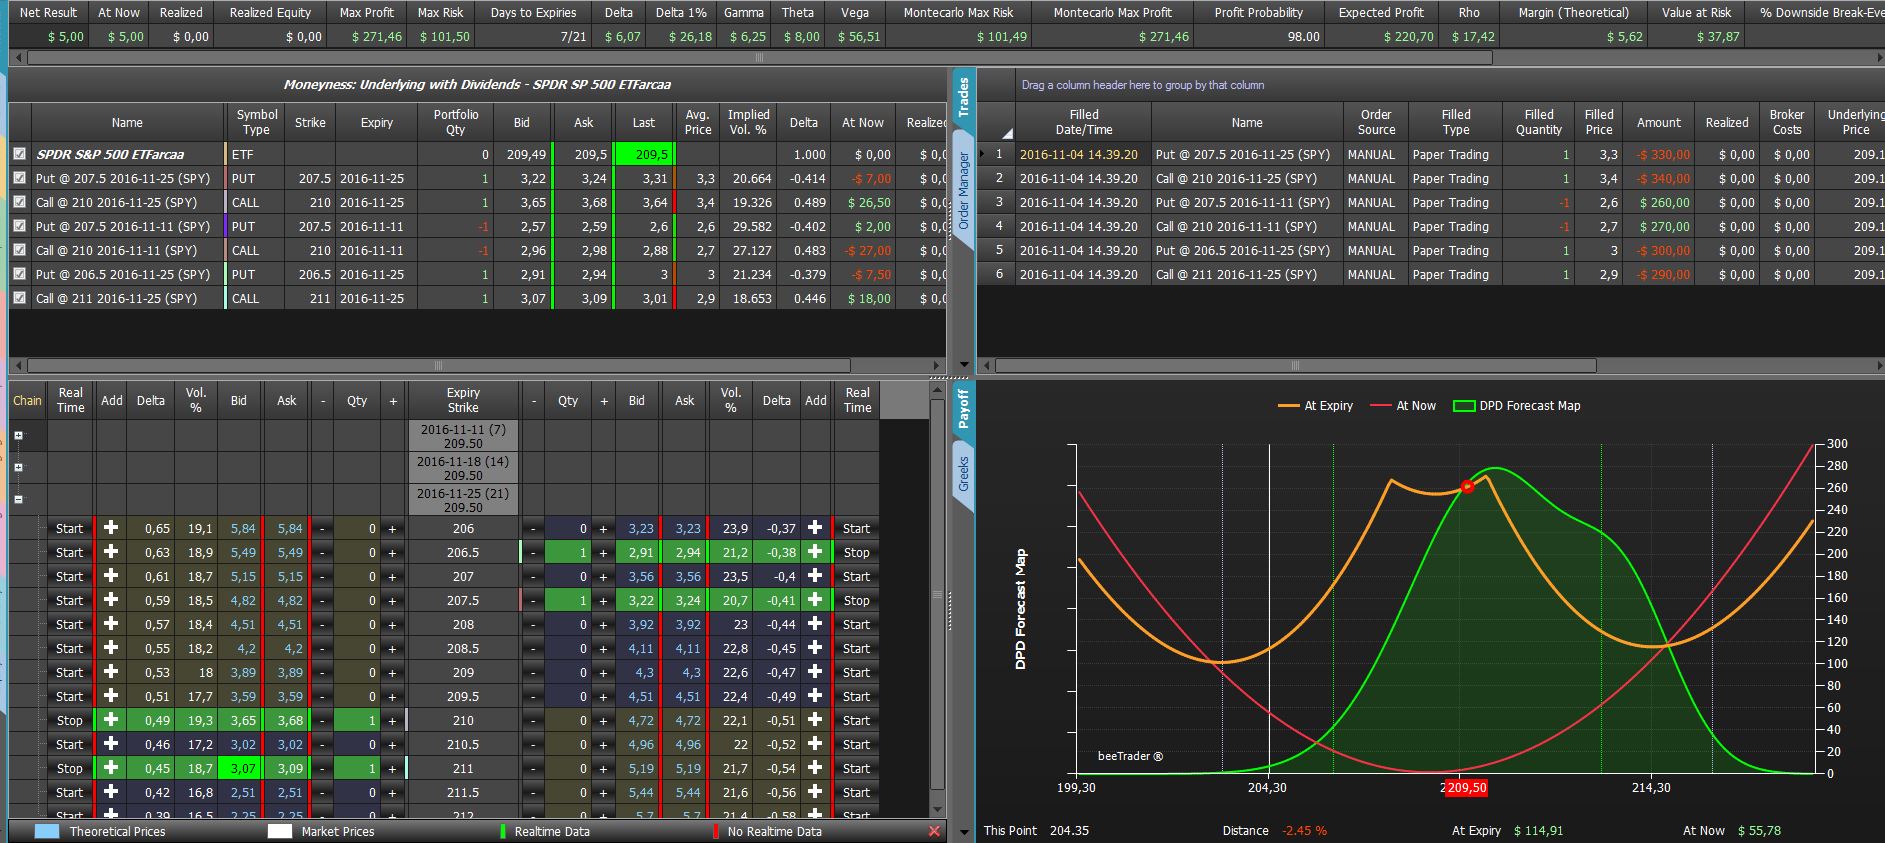
Task: Click the minus quantity button for put 206.5
Action: pos(533,552)
